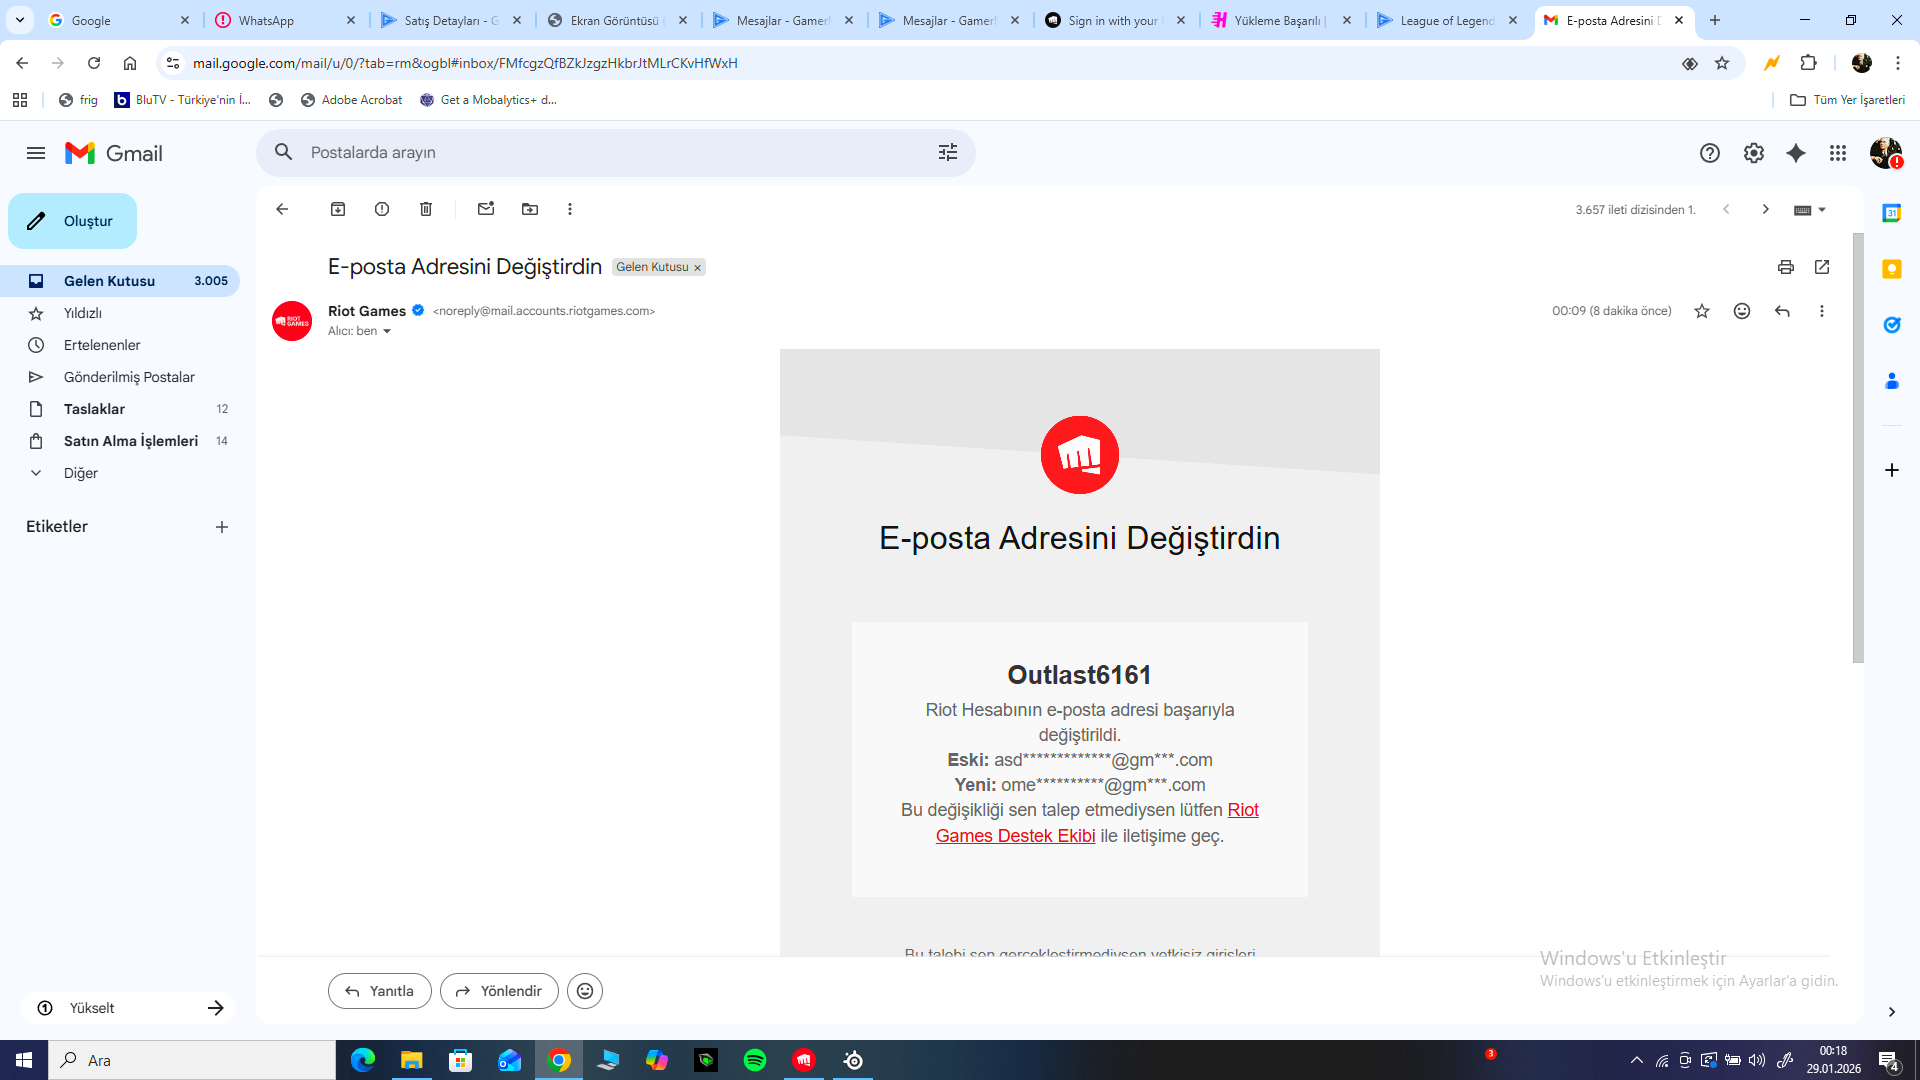The height and width of the screenshot is (1080, 1920).
Task: Archive this email
Action: tap(338, 209)
